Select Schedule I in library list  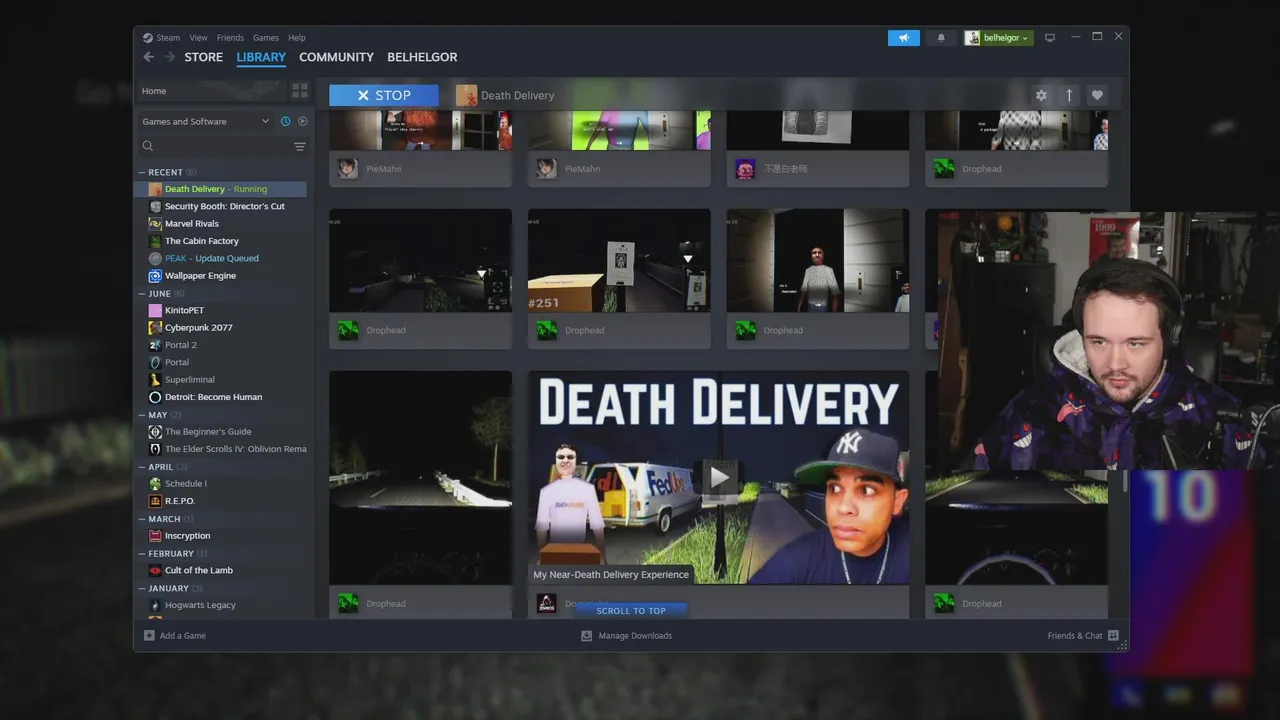[186, 484]
